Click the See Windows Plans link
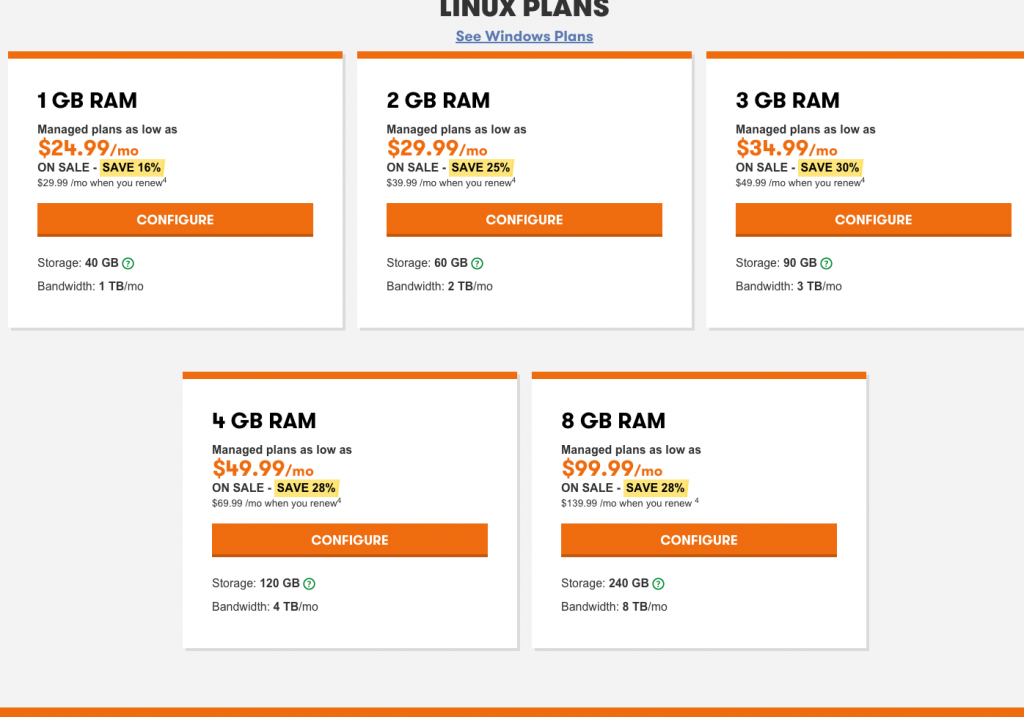This screenshot has height=717, width=1024. click(524, 36)
